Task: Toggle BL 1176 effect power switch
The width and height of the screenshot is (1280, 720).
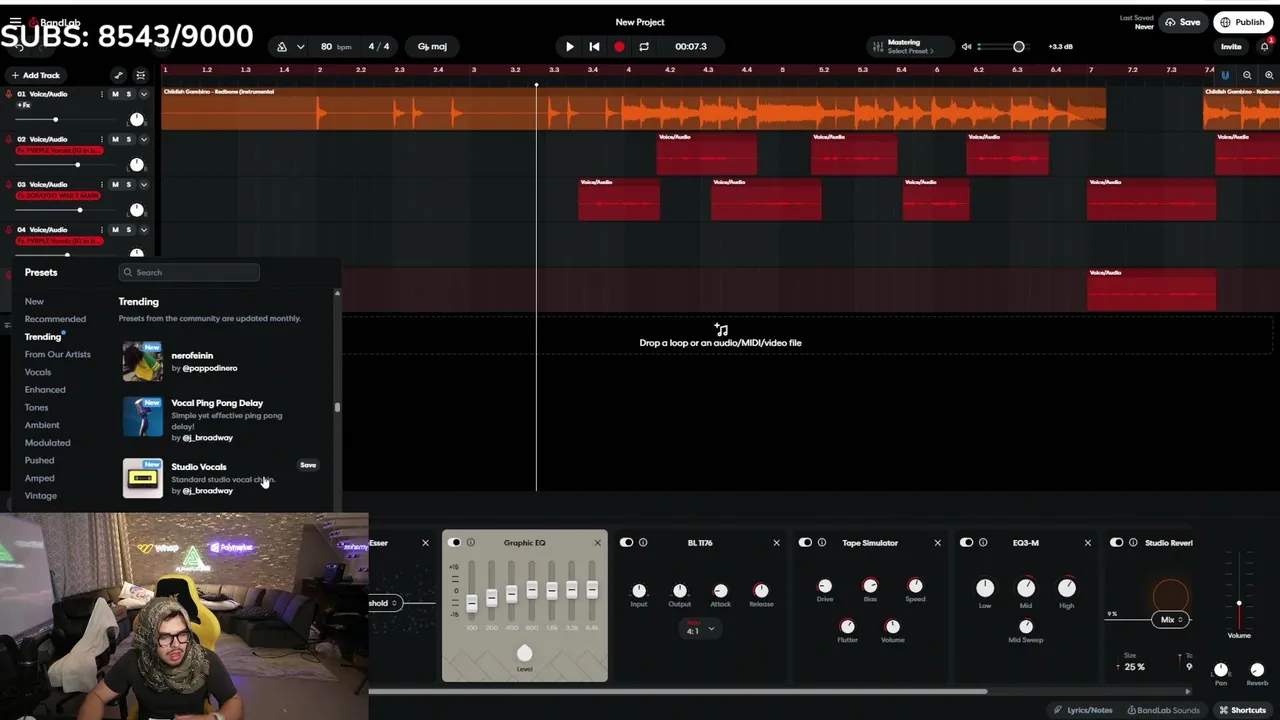Action: tap(626, 542)
